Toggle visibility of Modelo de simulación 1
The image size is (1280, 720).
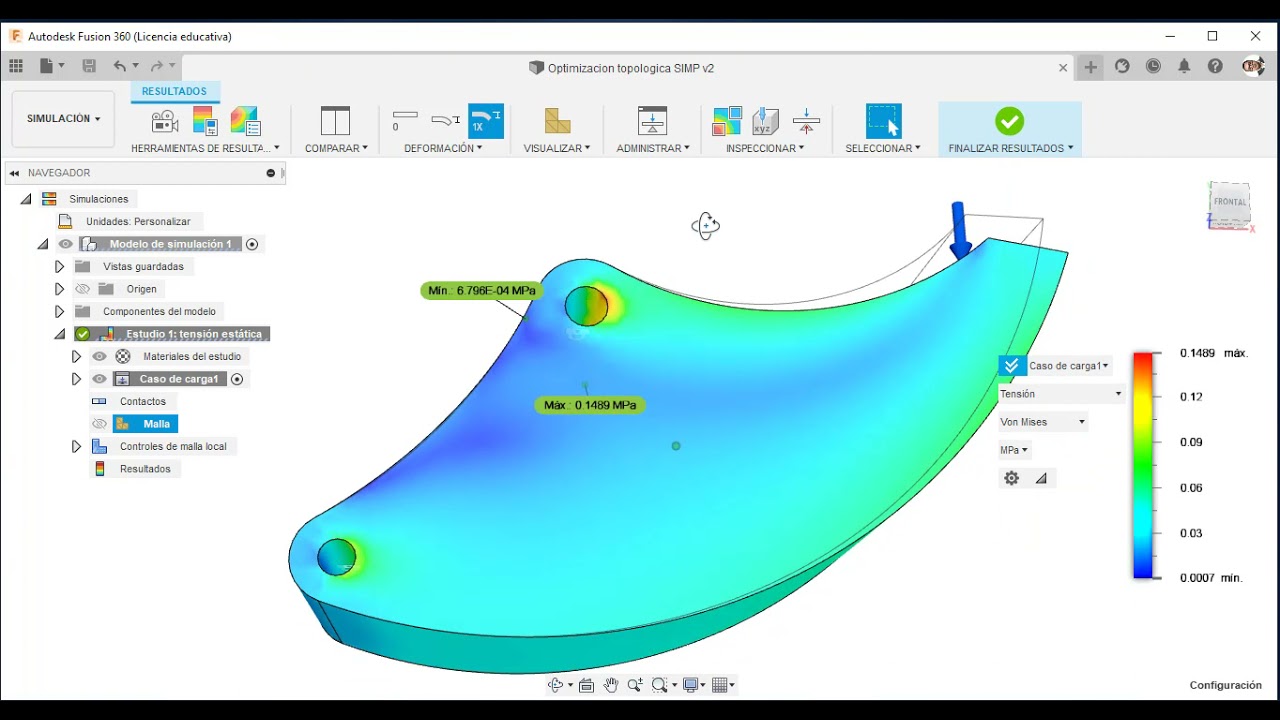pos(66,244)
